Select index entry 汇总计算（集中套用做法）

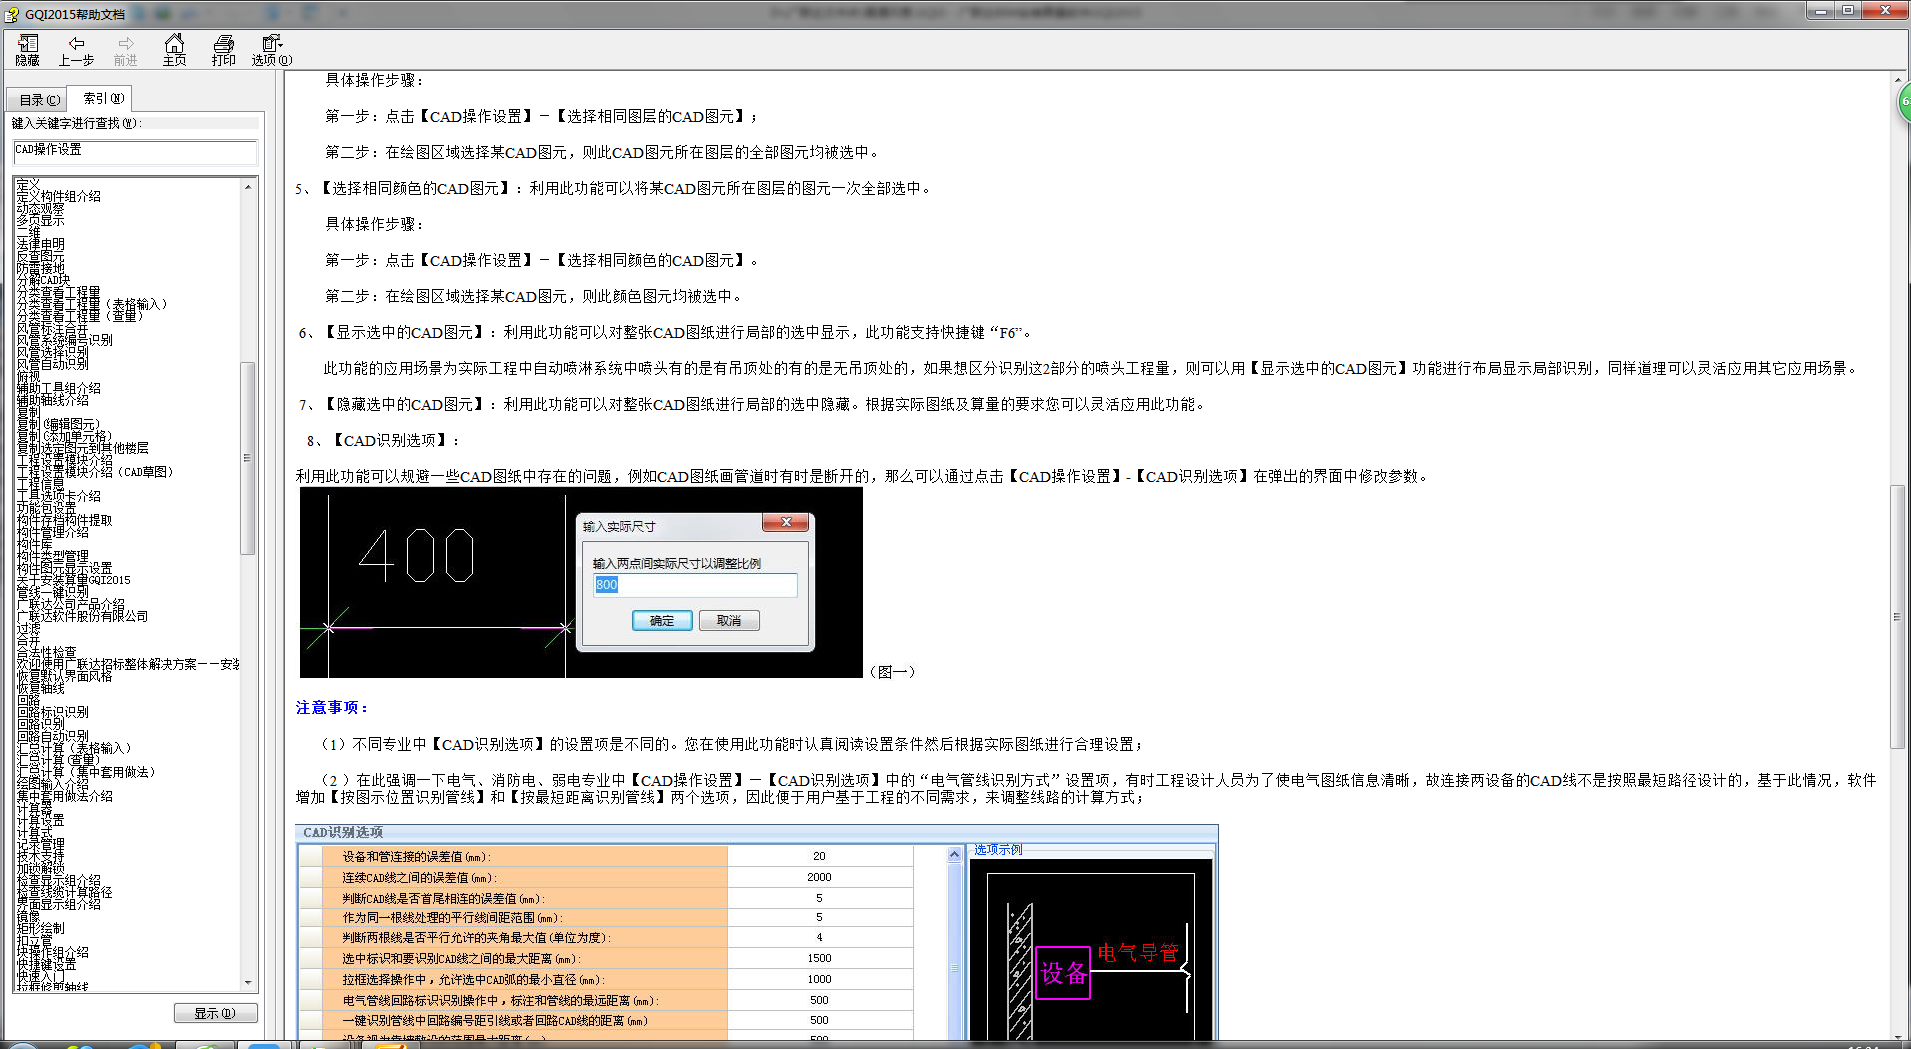pos(86,772)
